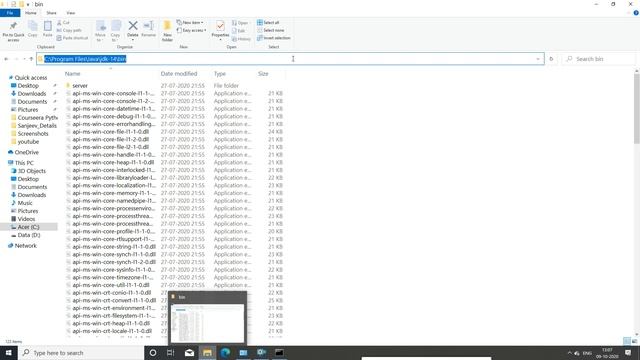Switch to the Home ribbon tab

pos(31,13)
